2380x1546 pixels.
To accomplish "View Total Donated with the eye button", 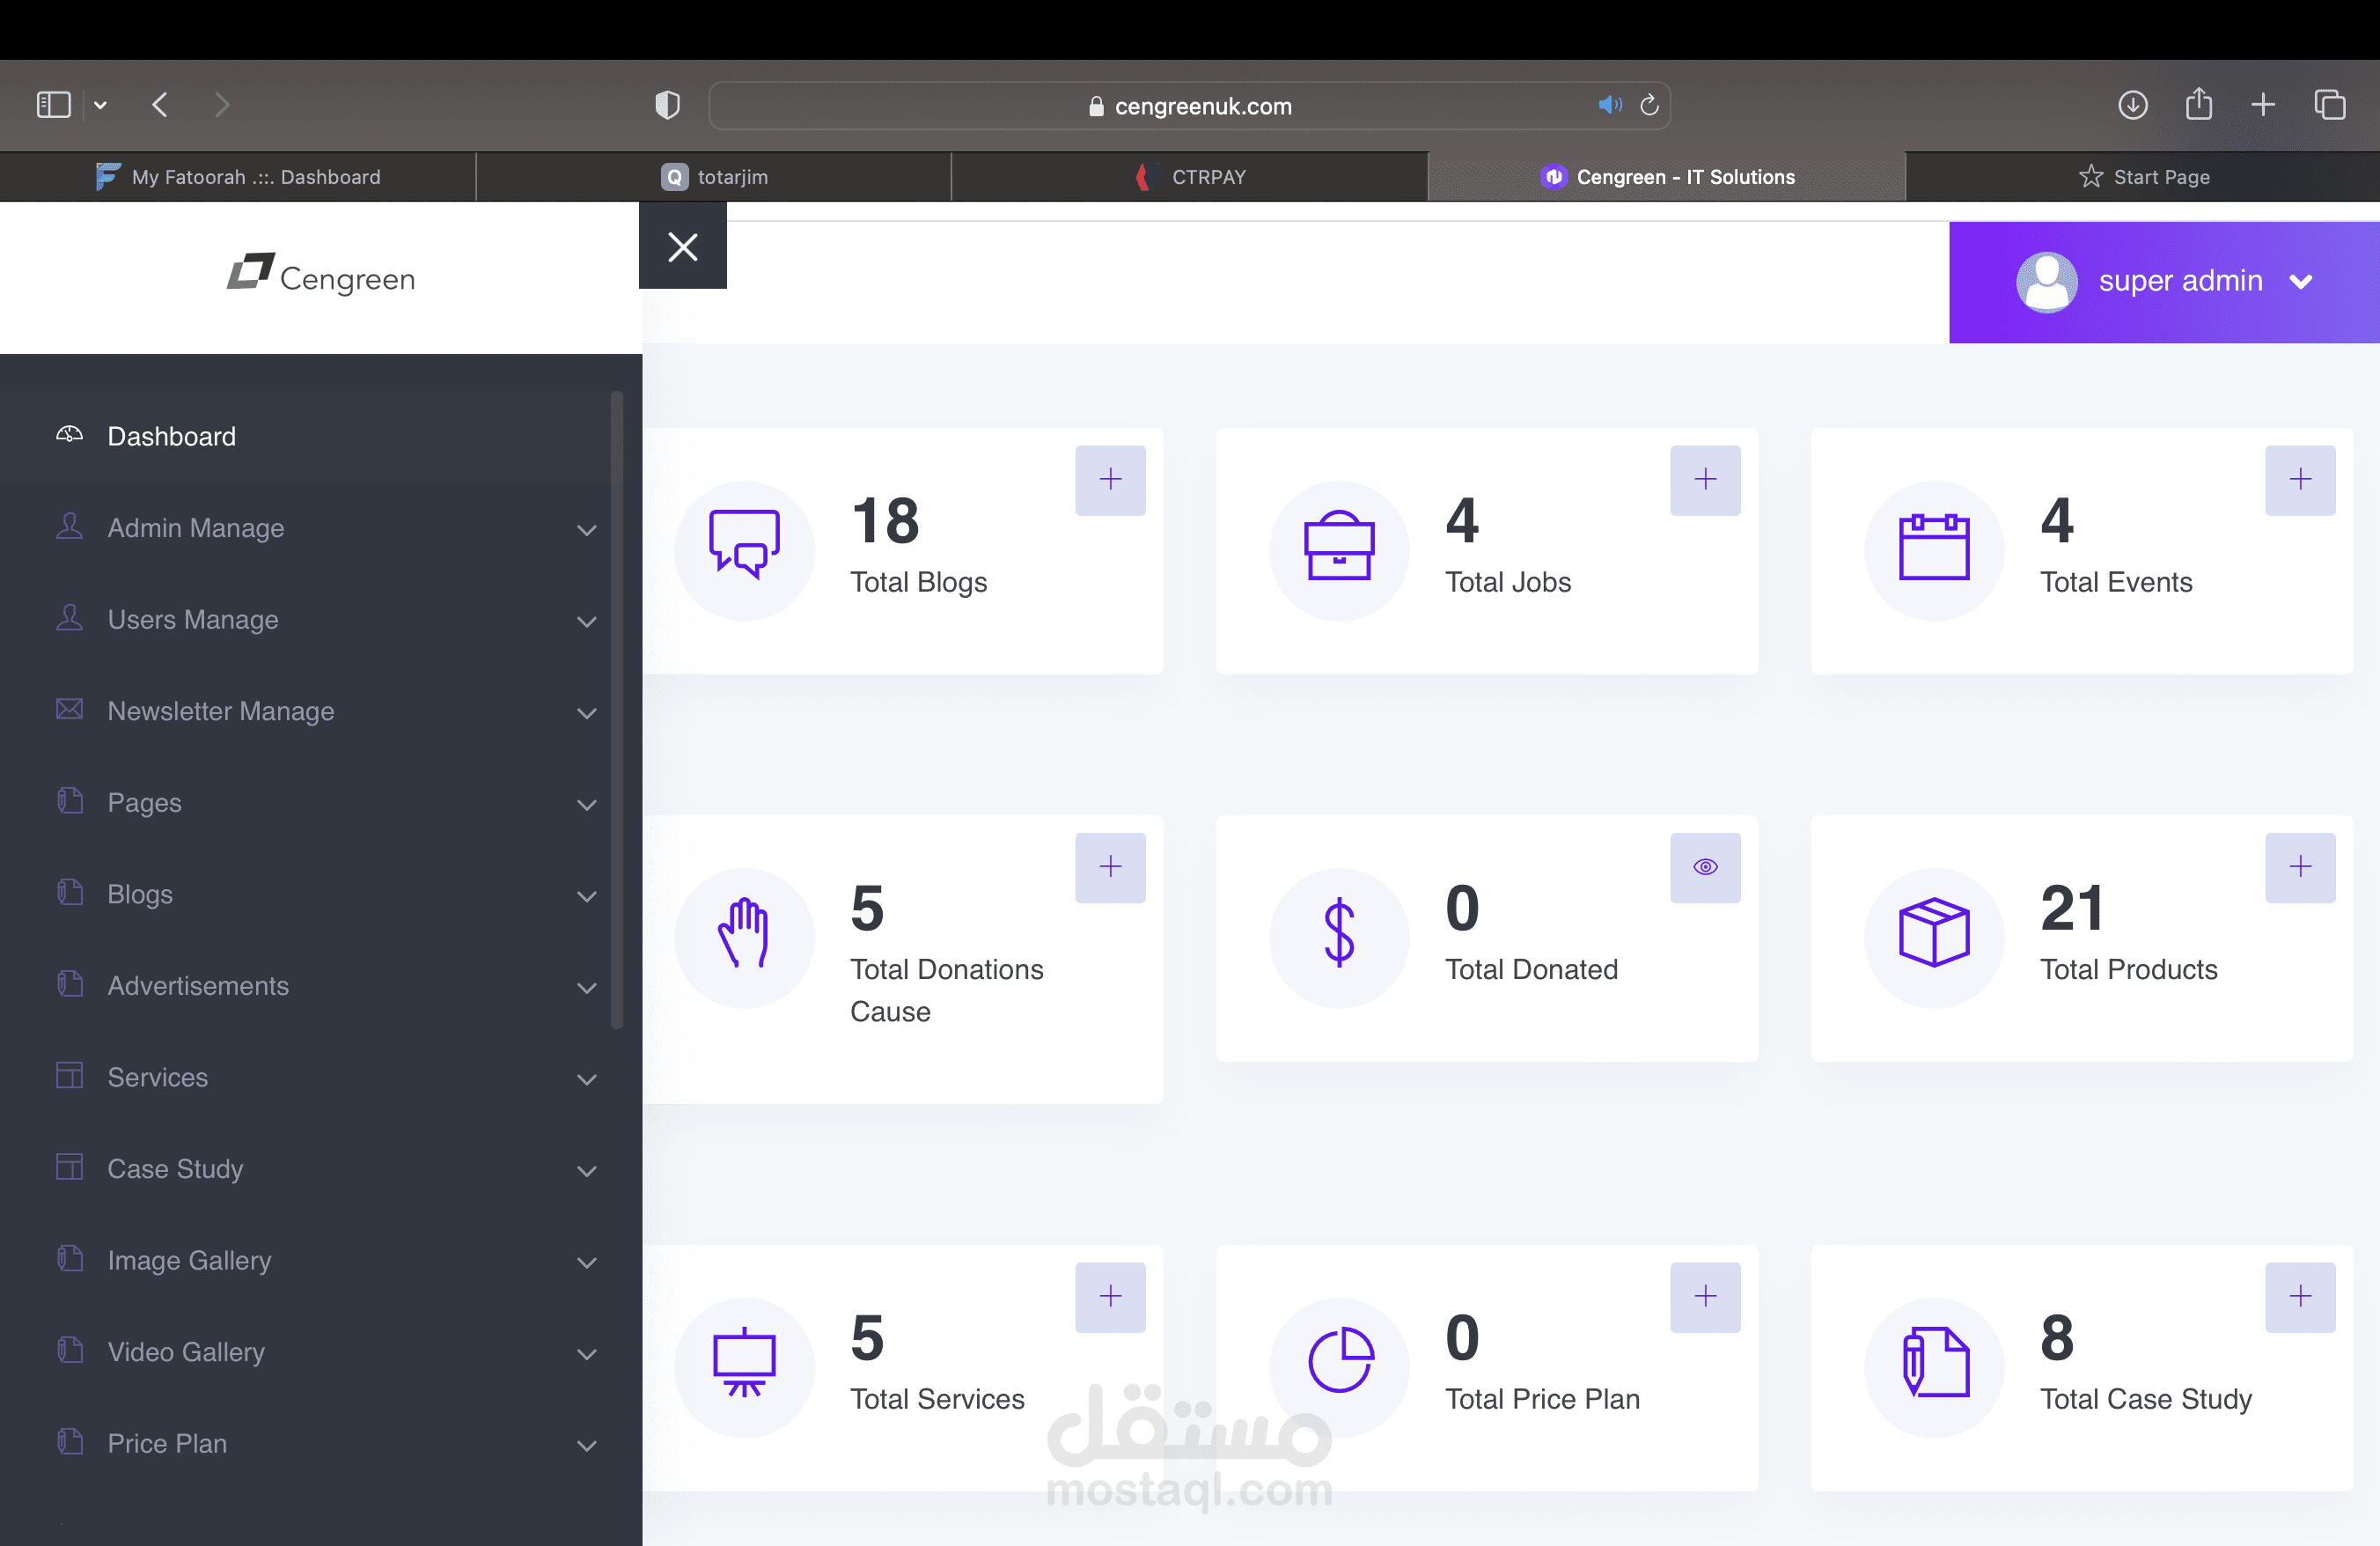I will pyautogui.click(x=1705, y=867).
